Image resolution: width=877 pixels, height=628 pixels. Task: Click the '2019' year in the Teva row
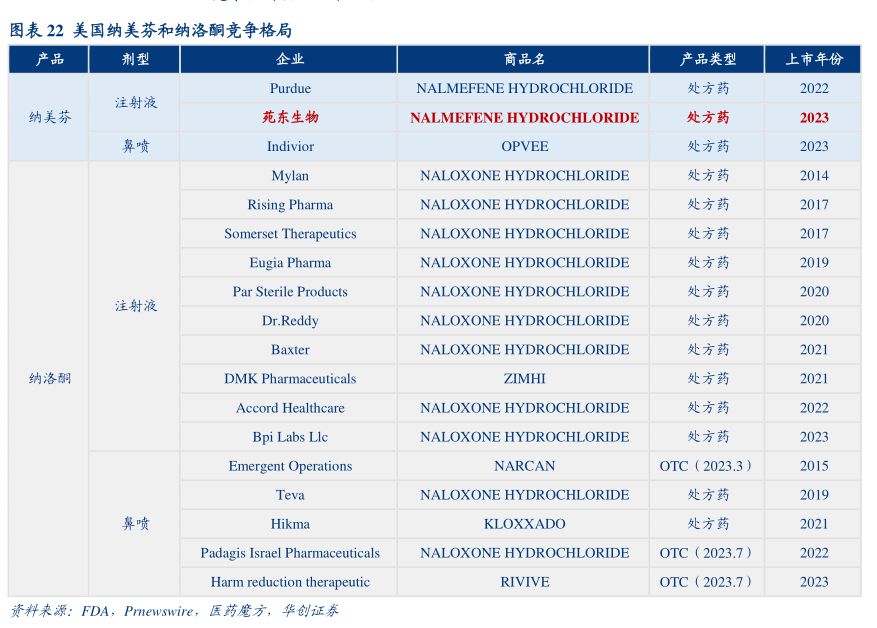814,495
